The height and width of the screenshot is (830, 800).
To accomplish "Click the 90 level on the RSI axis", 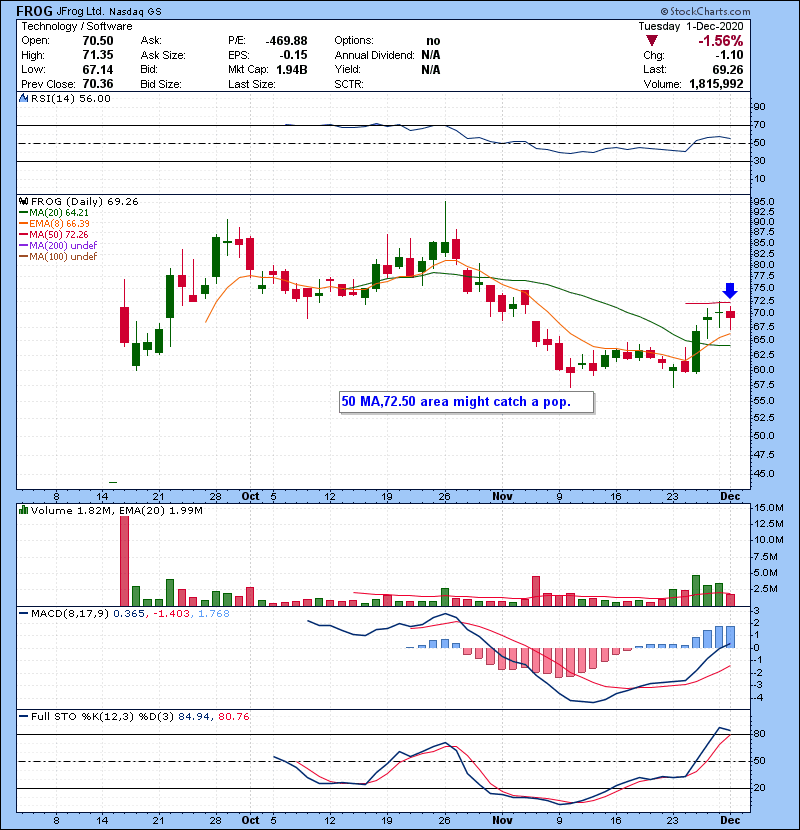I will point(760,107).
